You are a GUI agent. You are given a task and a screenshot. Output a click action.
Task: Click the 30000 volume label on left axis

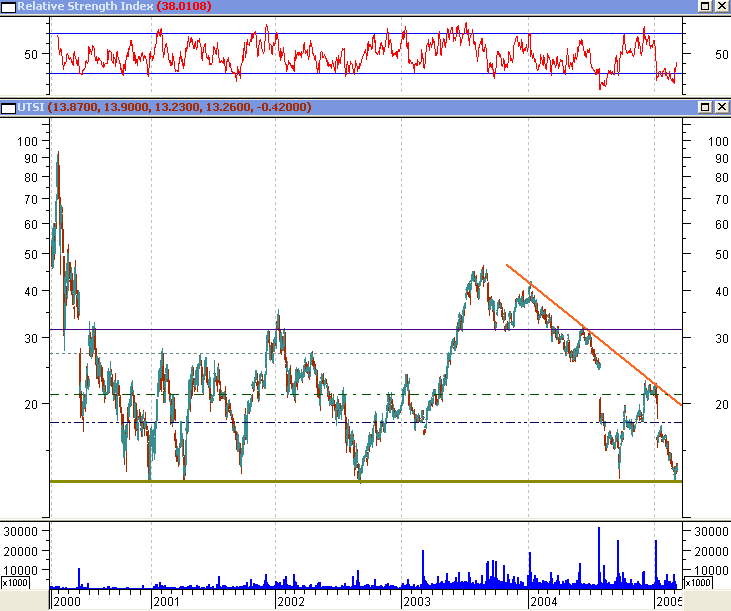(21, 532)
